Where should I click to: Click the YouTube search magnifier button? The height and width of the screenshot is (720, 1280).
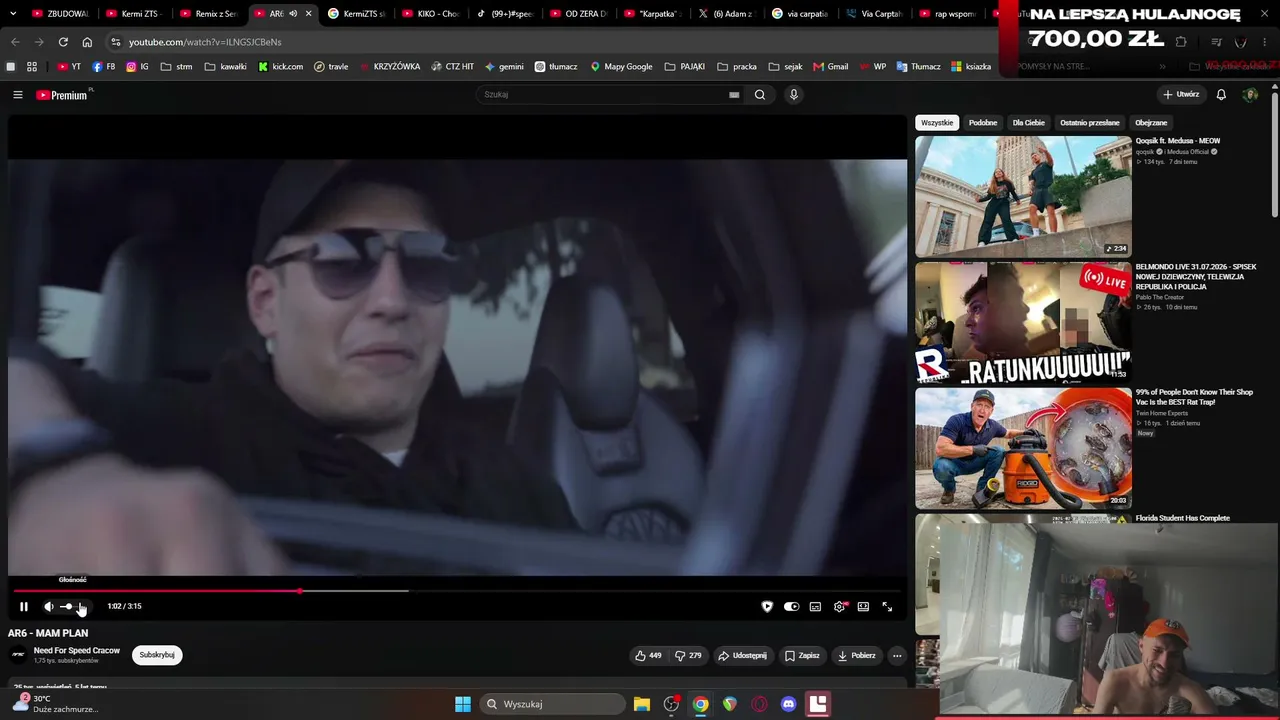click(x=760, y=95)
